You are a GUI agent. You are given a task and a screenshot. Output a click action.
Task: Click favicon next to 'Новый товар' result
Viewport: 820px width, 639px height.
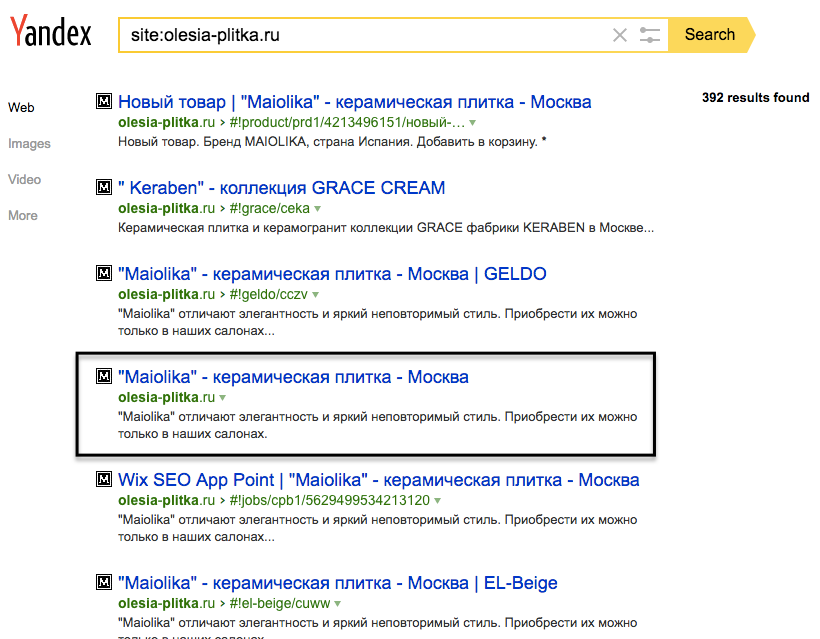[104, 101]
